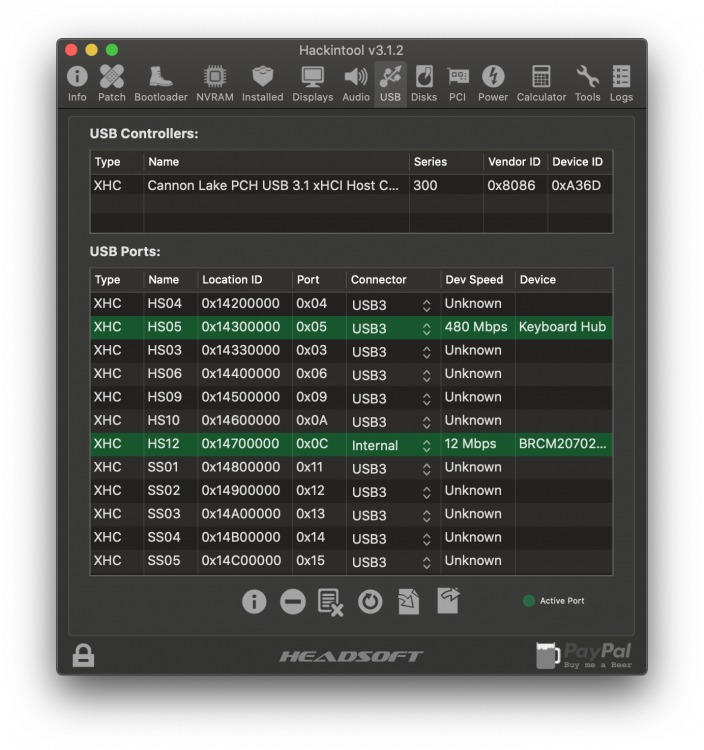This screenshot has width=704, height=750.
Task: Change HS12 Internal connector type
Action: (x=391, y=445)
